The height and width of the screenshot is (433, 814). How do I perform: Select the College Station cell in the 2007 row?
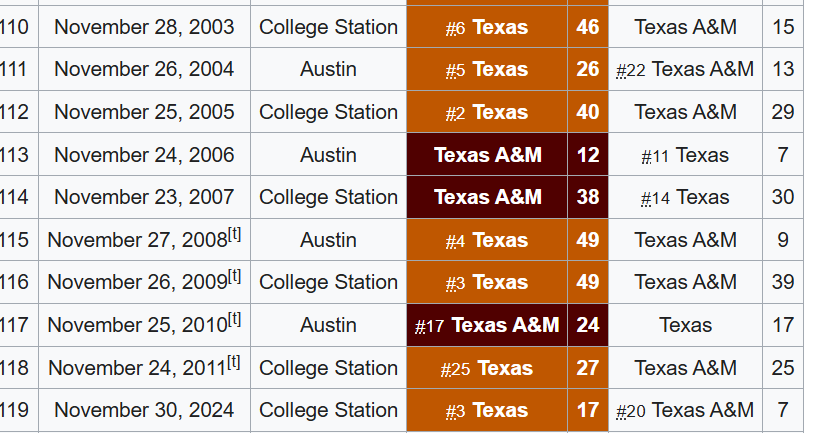[328, 197]
